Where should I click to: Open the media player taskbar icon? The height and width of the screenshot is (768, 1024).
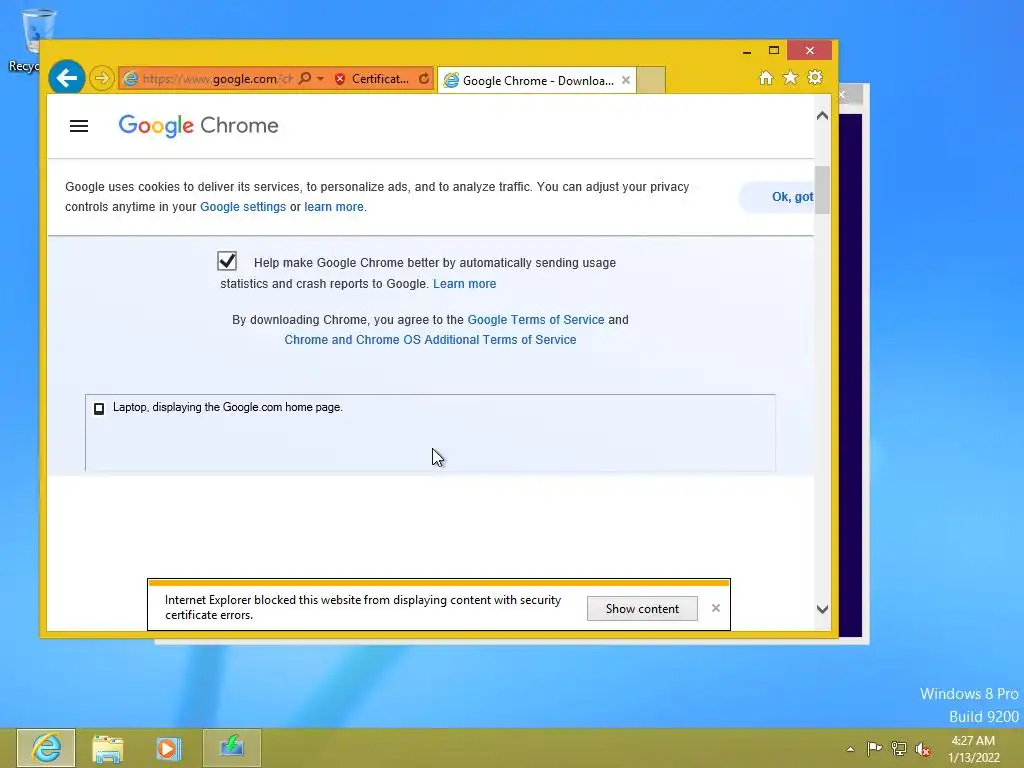(168, 748)
